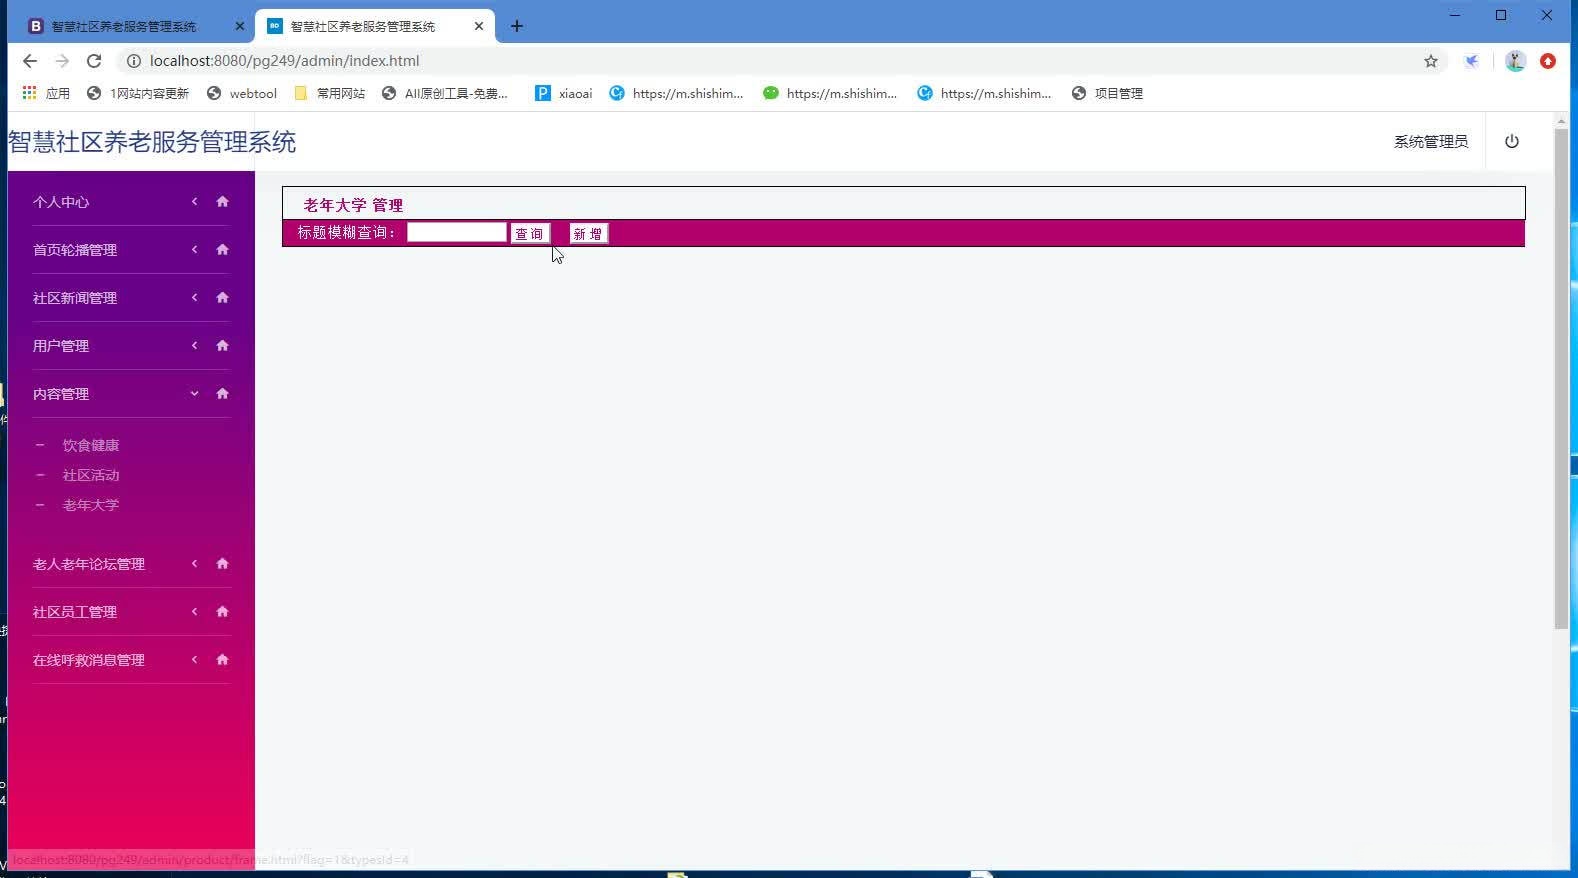This screenshot has height=878, width=1578.
Task: Click the home icon beside 在线呼救消息管理
Action: tap(222, 660)
